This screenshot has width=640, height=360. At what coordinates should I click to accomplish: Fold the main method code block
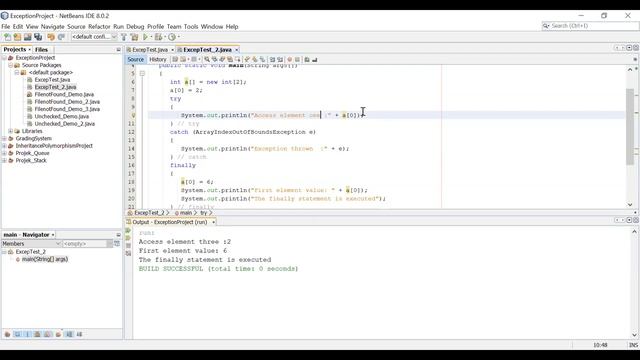coord(142,73)
